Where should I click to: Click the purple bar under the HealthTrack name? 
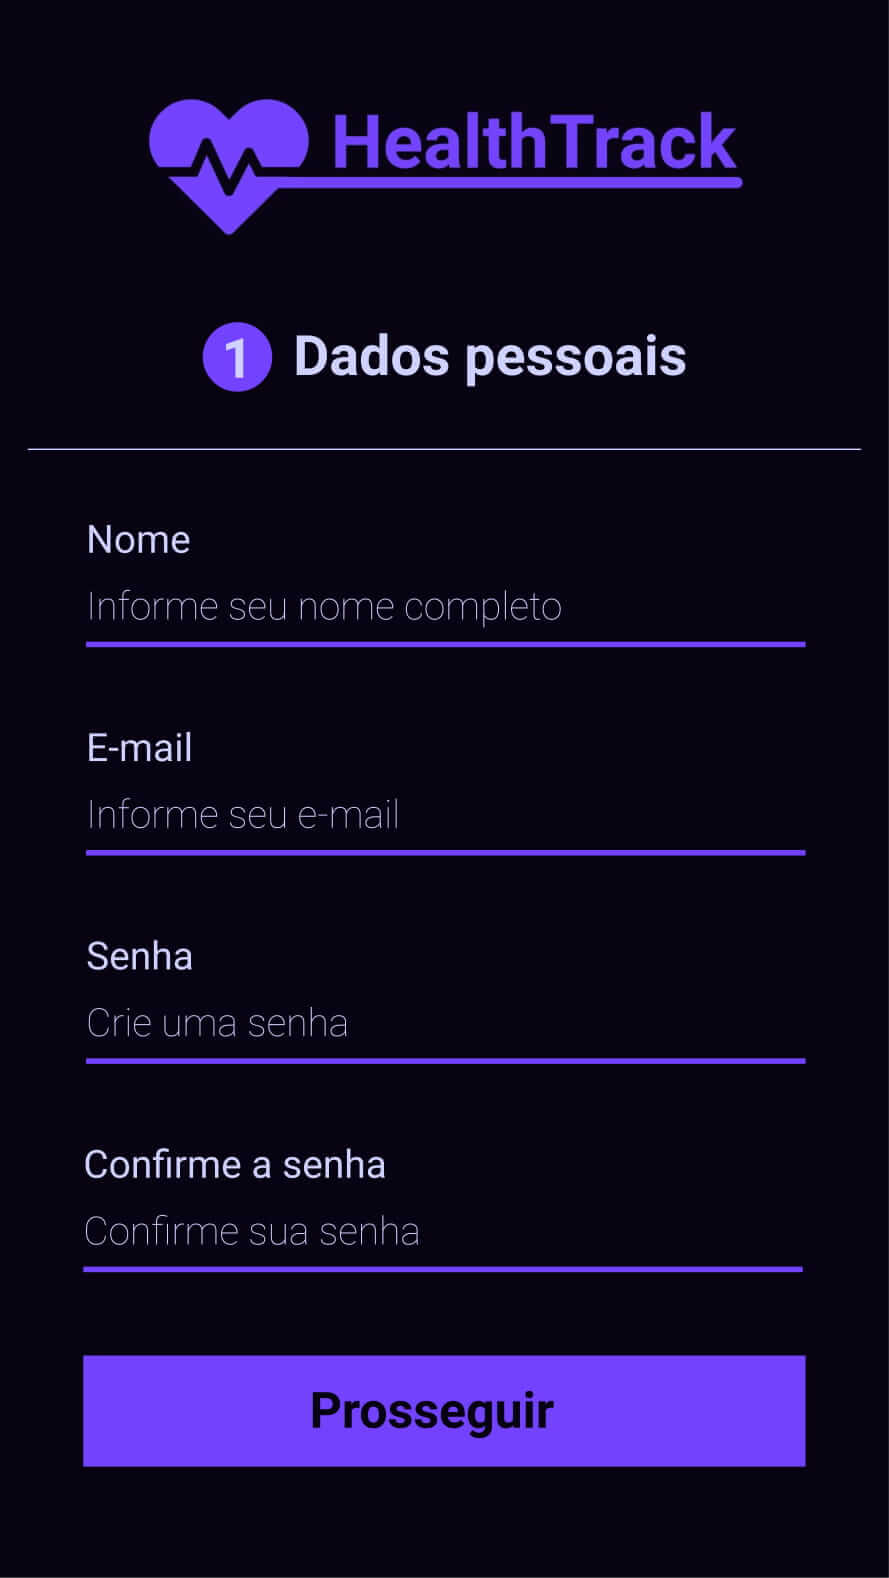(x=520, y=183)
